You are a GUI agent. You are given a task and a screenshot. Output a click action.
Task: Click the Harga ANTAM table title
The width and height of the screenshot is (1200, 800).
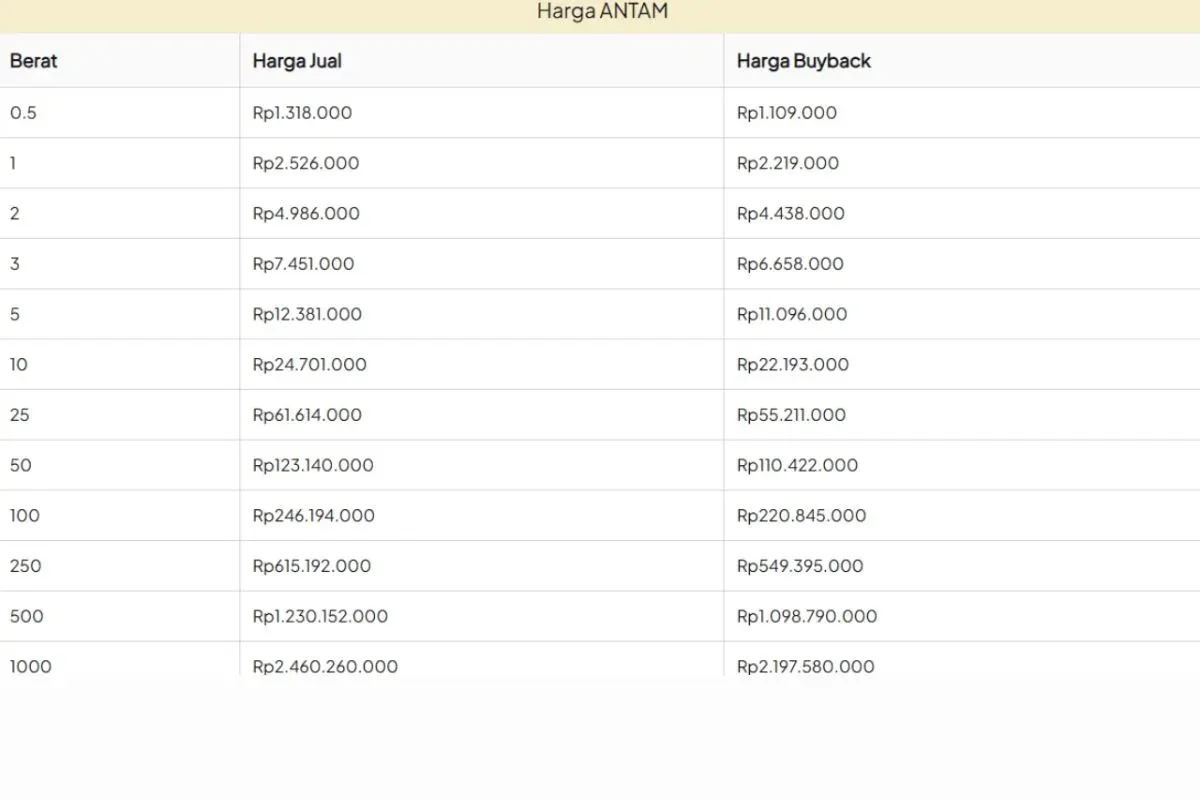click(602, 12)
